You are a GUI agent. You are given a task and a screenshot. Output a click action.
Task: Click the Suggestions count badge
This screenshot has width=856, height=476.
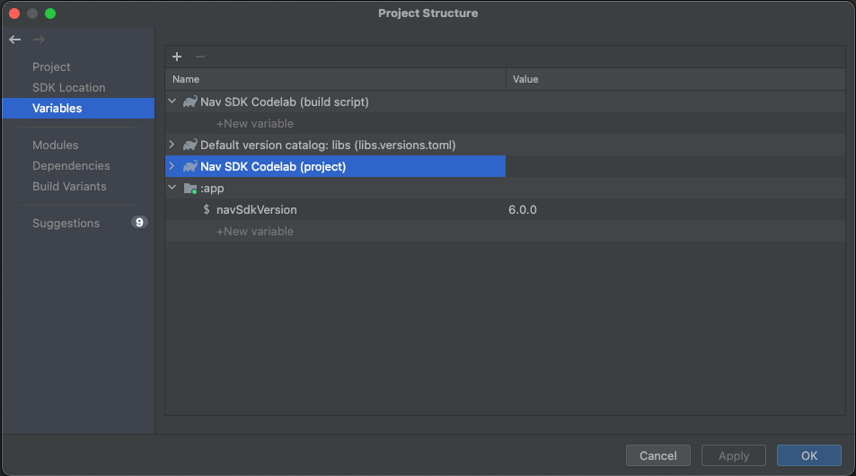pos(139,223)
